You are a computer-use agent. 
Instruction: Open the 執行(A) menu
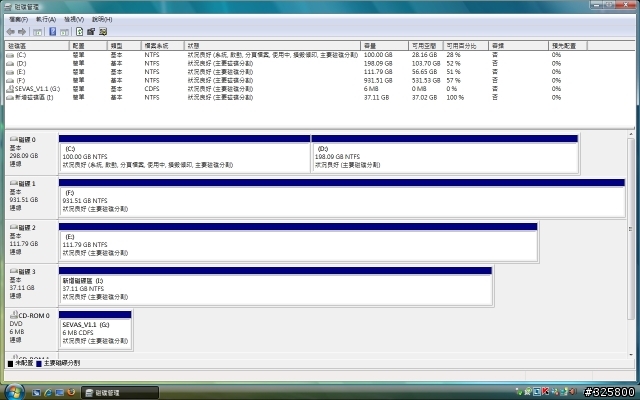coord(46,19)
